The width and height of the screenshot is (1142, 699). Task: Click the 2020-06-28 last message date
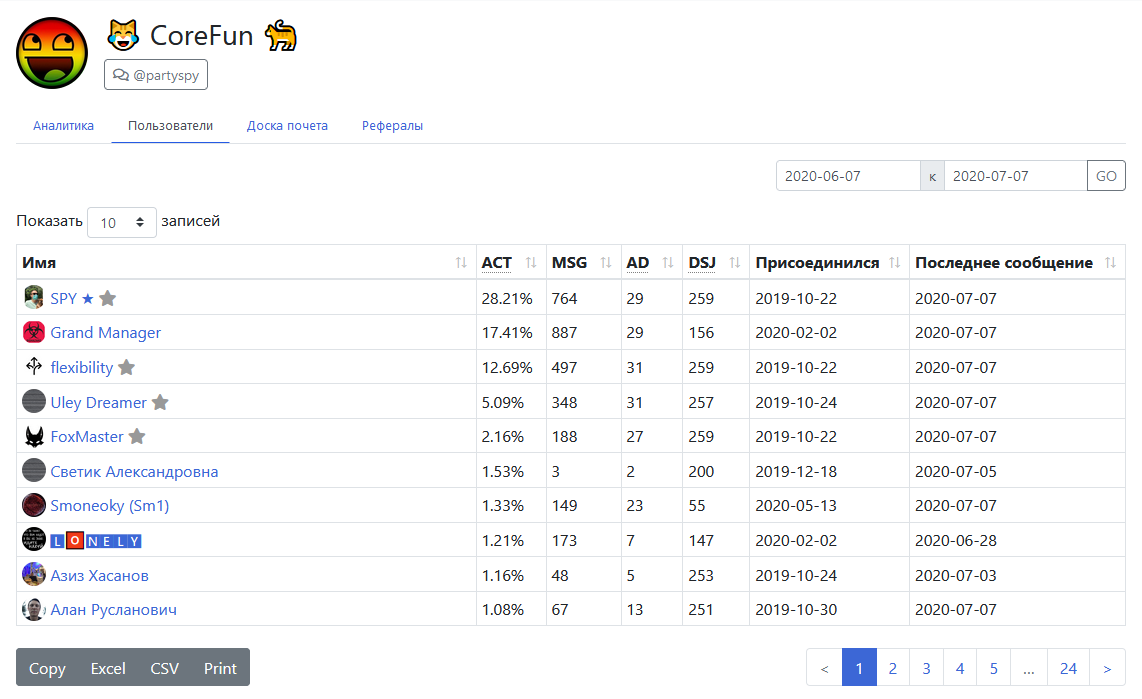956,541
